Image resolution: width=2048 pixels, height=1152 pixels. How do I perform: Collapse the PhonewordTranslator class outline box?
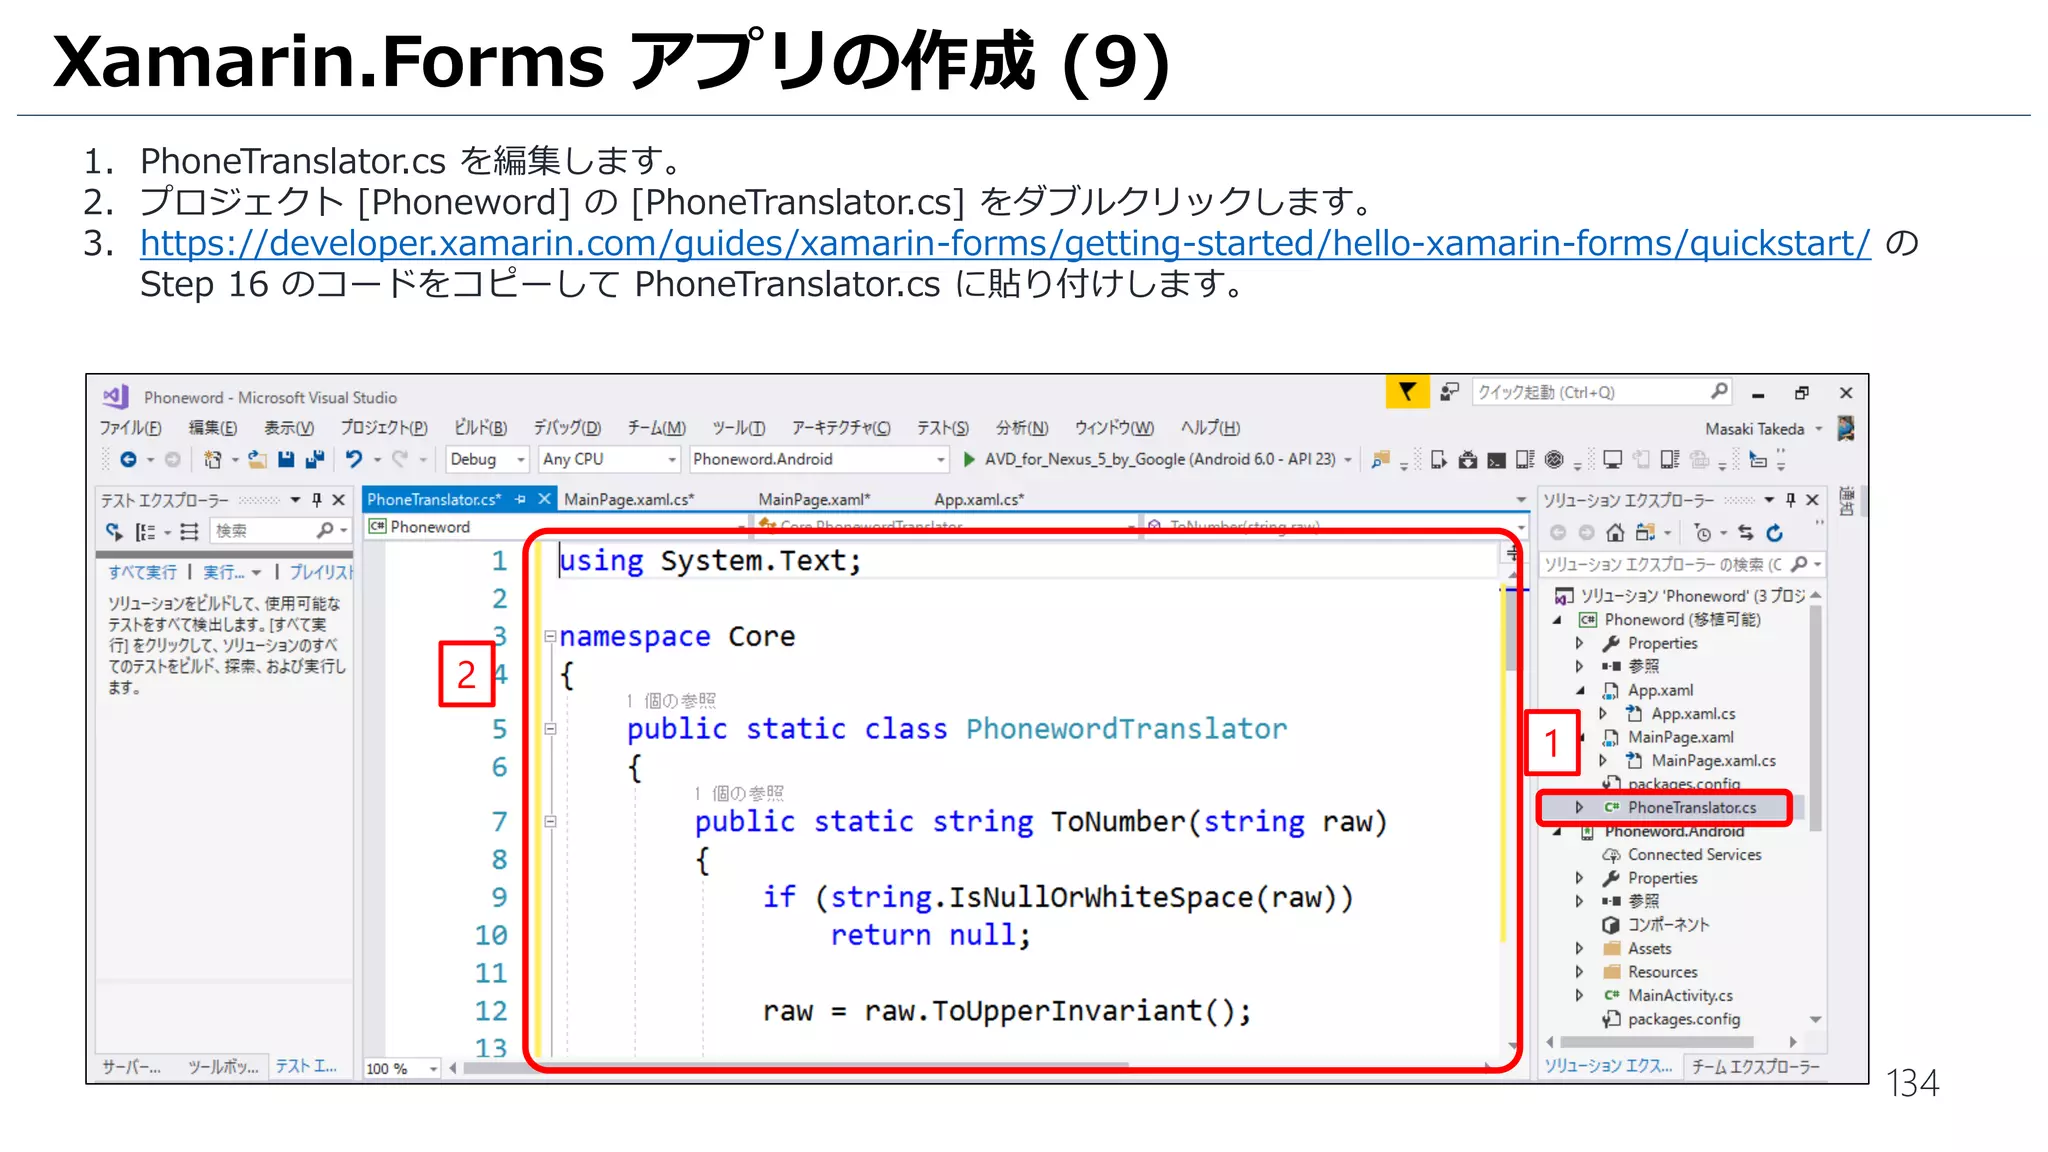coord(550,729)
